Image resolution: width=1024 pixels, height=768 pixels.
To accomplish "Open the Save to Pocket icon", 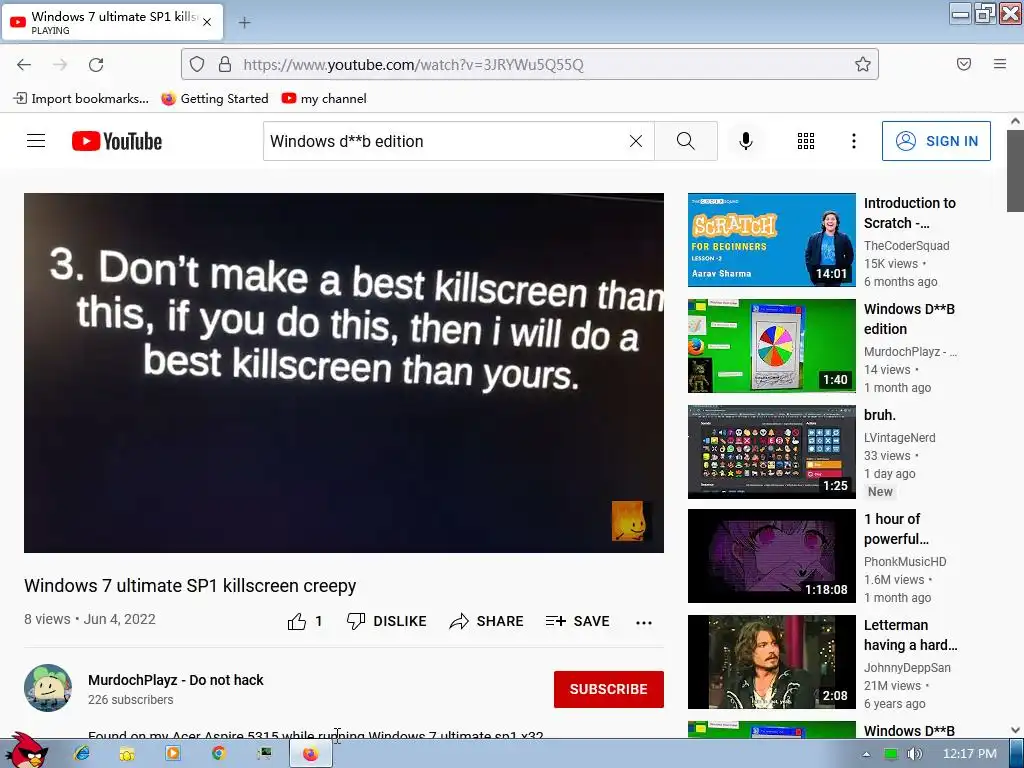I will click(x=964, y=64).
